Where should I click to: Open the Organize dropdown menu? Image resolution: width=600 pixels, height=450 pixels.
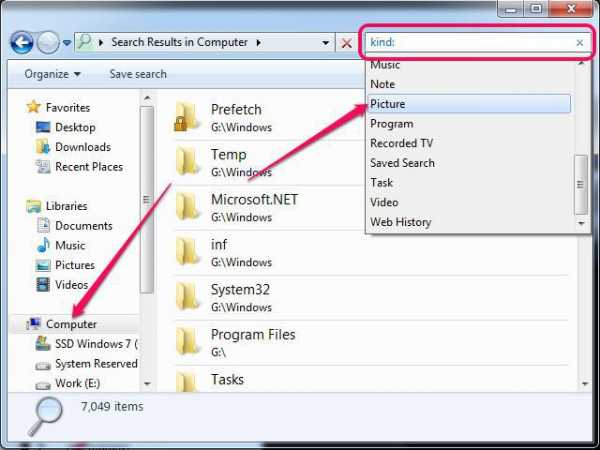pyautogui.click(x=53, y=74)
